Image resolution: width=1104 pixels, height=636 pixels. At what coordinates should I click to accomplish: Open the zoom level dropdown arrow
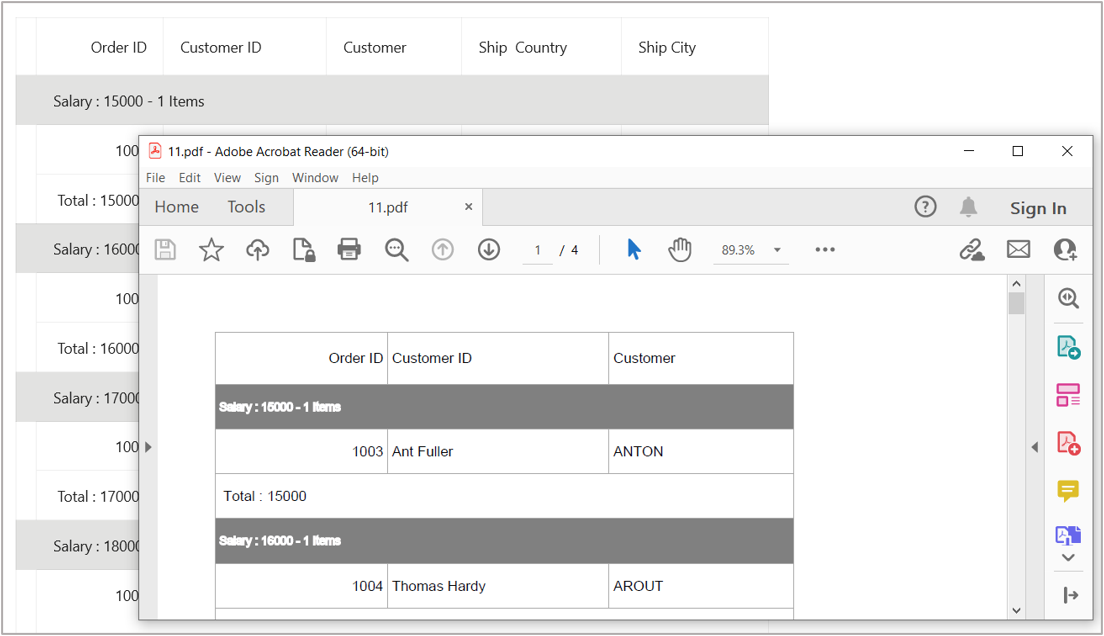(777, 250)
